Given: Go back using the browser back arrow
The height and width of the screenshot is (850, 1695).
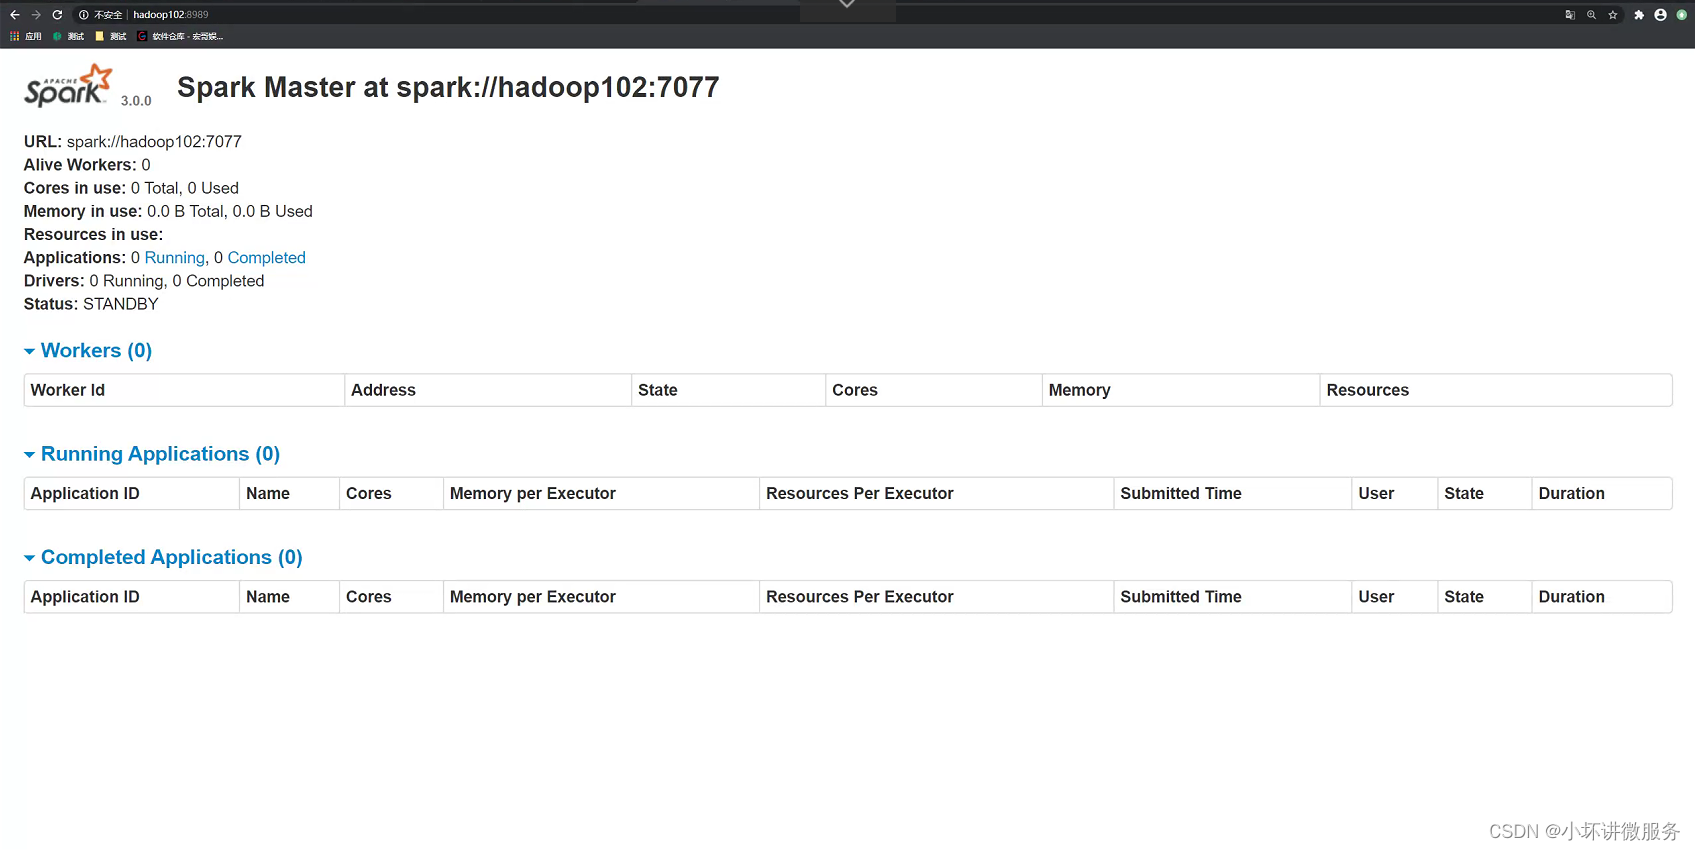Looking at the screenshot, I should tap(15, 15).
